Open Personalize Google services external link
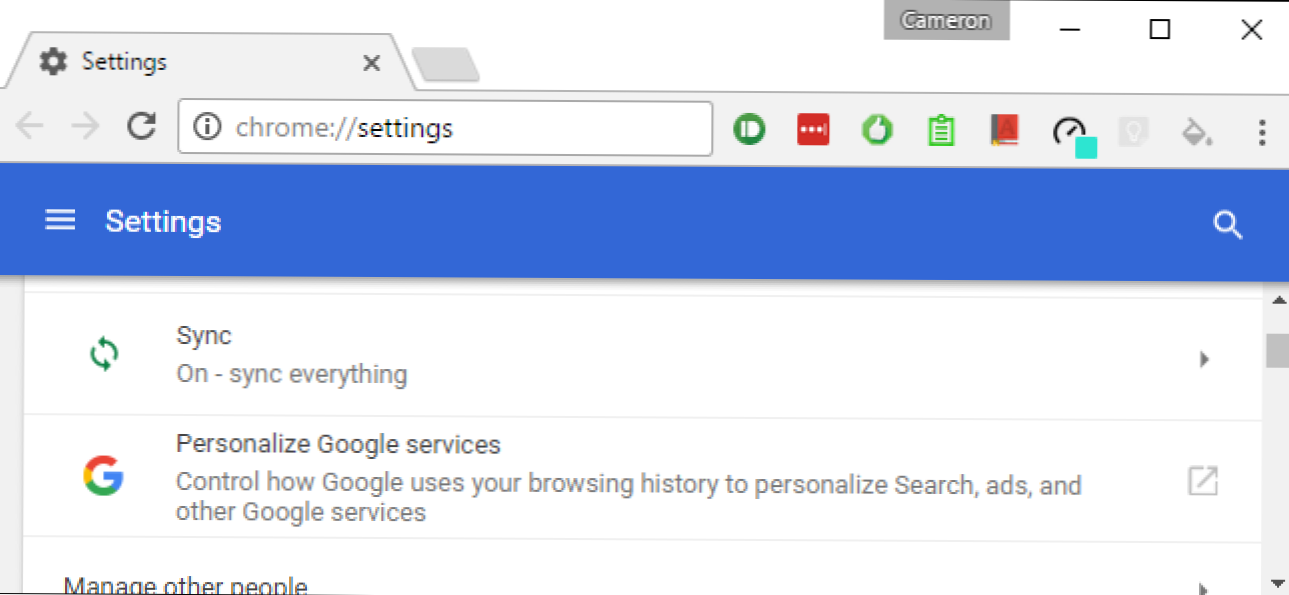Image resolution: width=1289 pixels, height=595 pixels. click(x=1202, y=480)
